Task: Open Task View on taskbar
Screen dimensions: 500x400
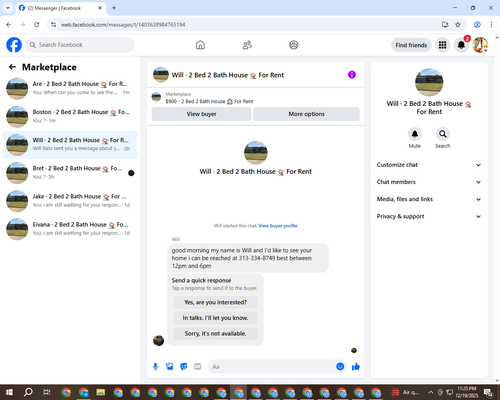Action: click(47, 392)
